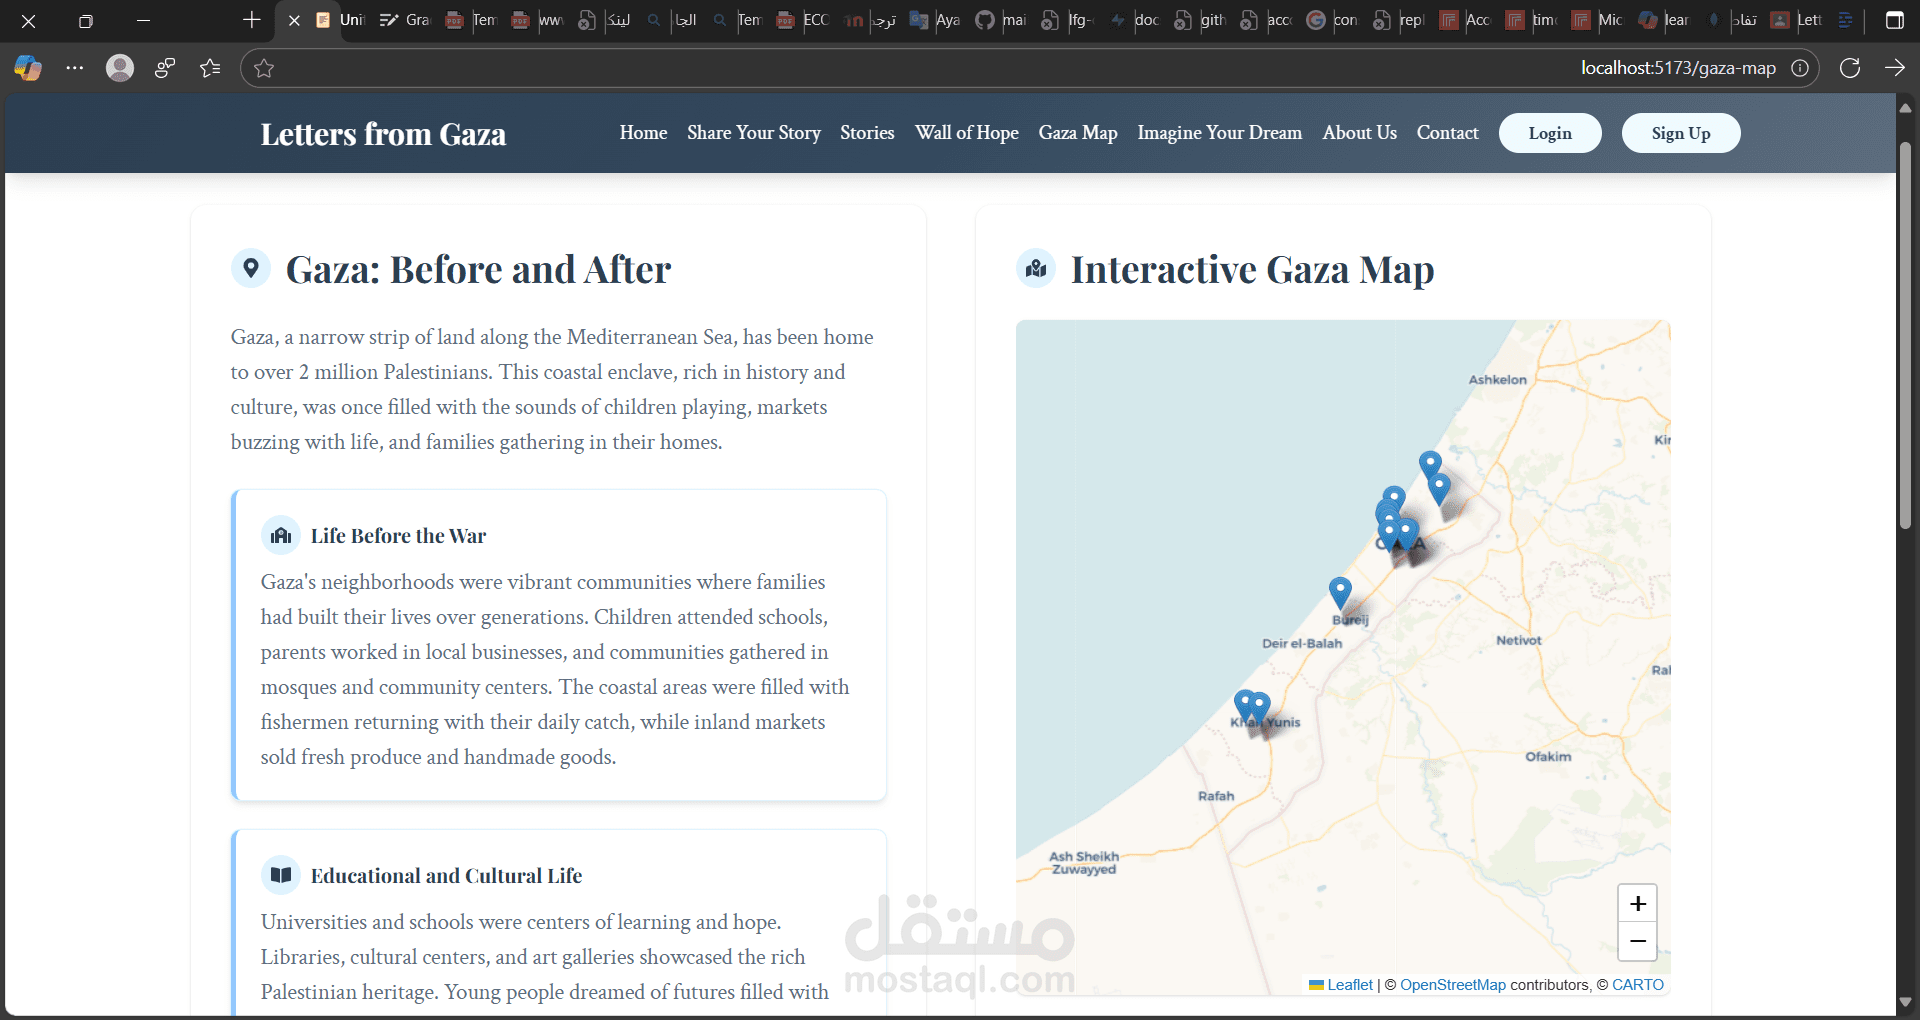Image resolution: width=1920 pixels, height=1020 pixels.
Task: Switch to the 'Aya' translate tab
Action: tap(935, 20)
